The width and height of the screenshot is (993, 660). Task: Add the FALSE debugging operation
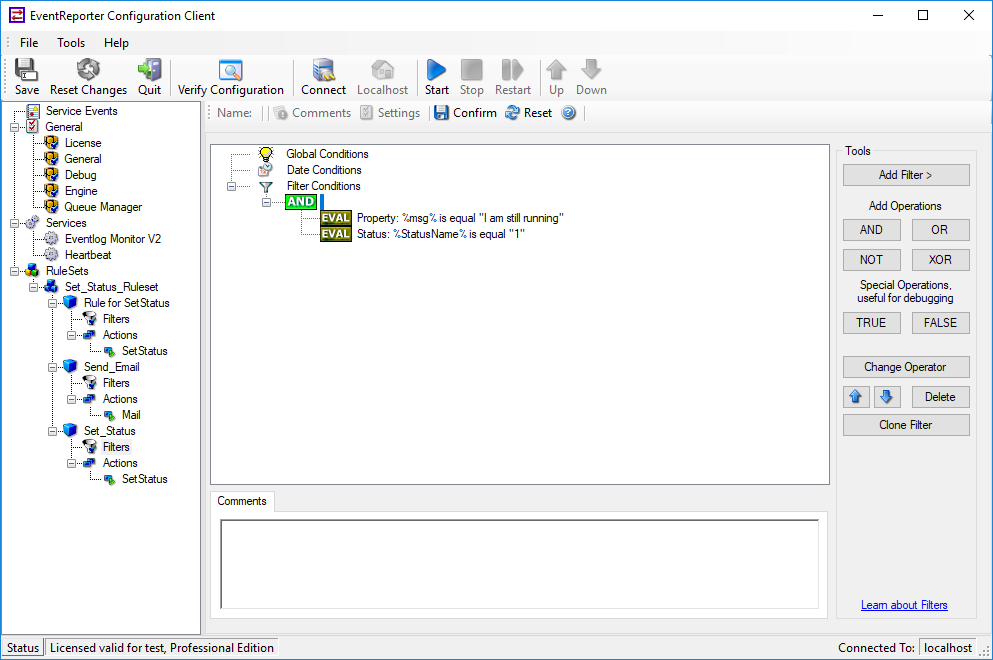coord(940,323)
